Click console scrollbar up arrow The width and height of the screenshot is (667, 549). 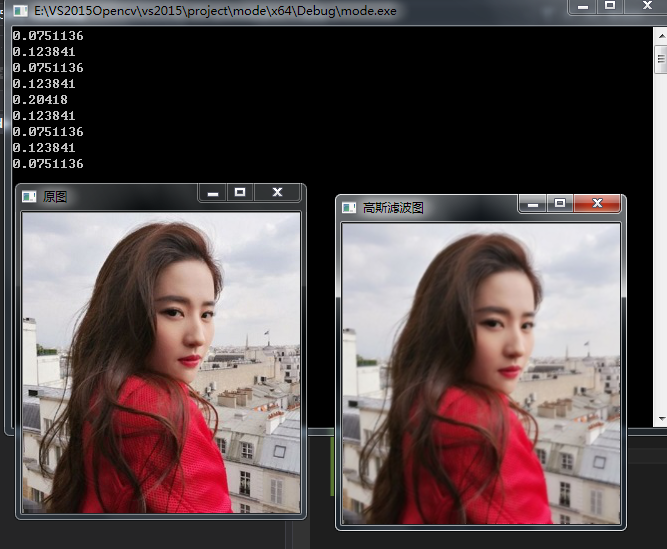pyautogui.click(x=661, y=36)
